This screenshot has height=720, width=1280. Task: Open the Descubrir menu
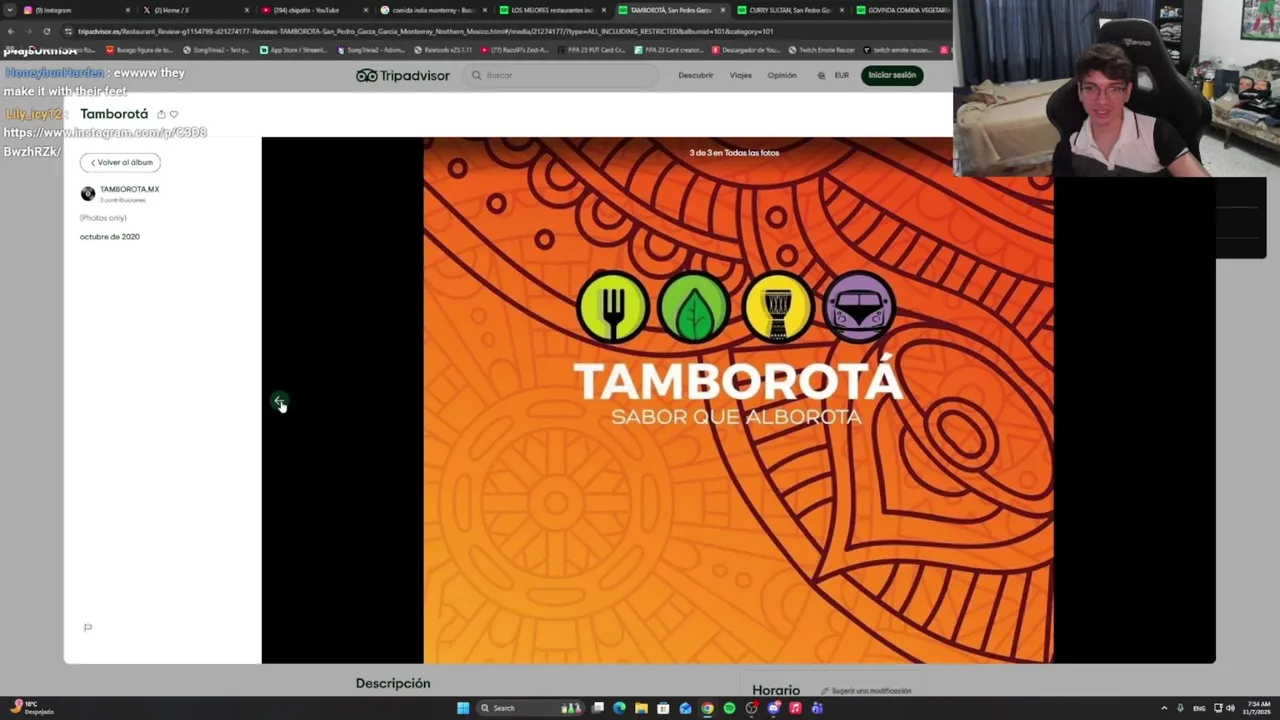coord(696,75)
